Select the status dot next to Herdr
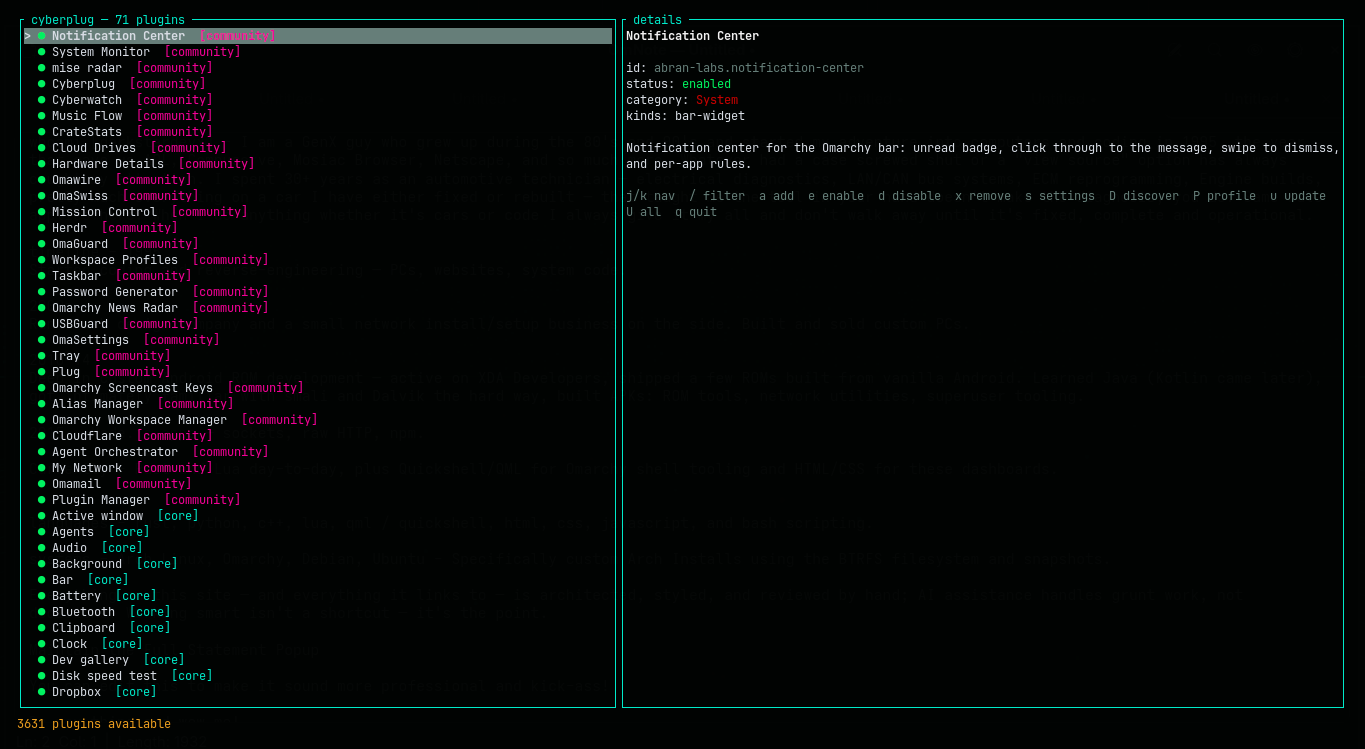Image resolution: width=1365 pixels, height=749 pixels. click(42, 228)
